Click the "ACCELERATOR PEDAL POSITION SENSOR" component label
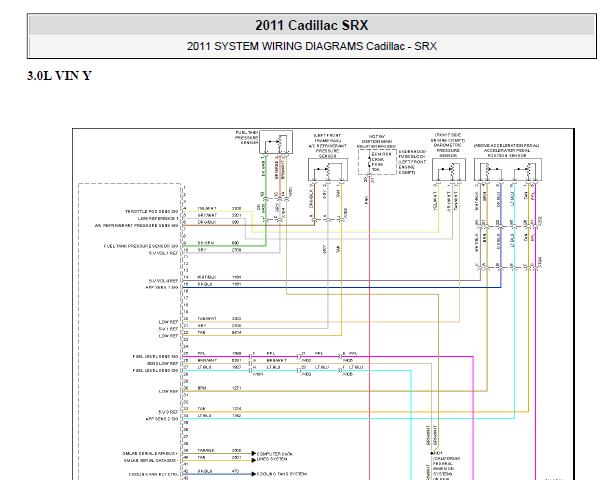This screenshot has height=480, width=608. pos(507,153)
